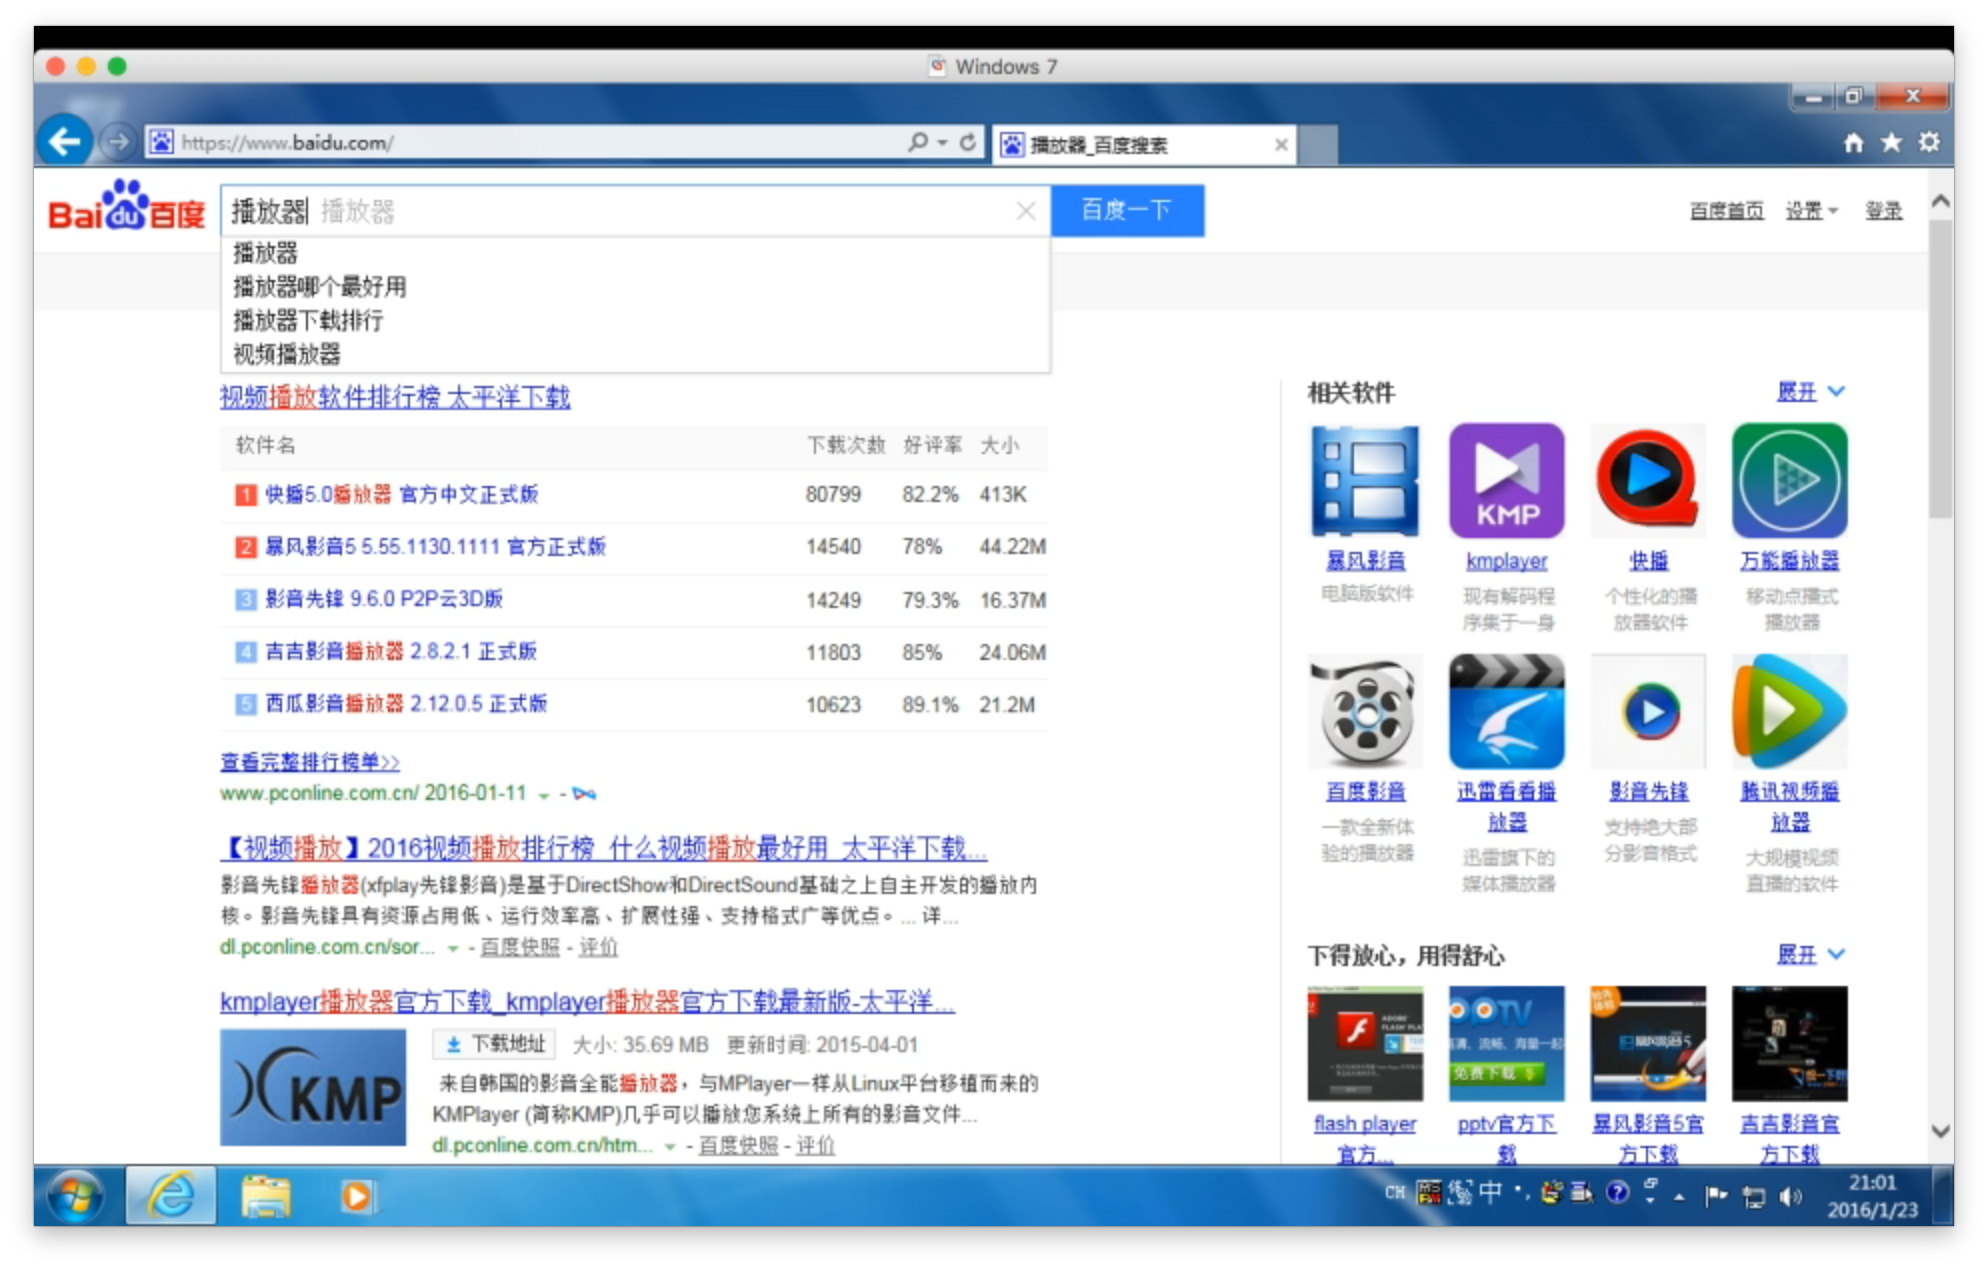
Task: Open IE tools gear icon
Action: pyautogui.click(x=1929, y=142)
